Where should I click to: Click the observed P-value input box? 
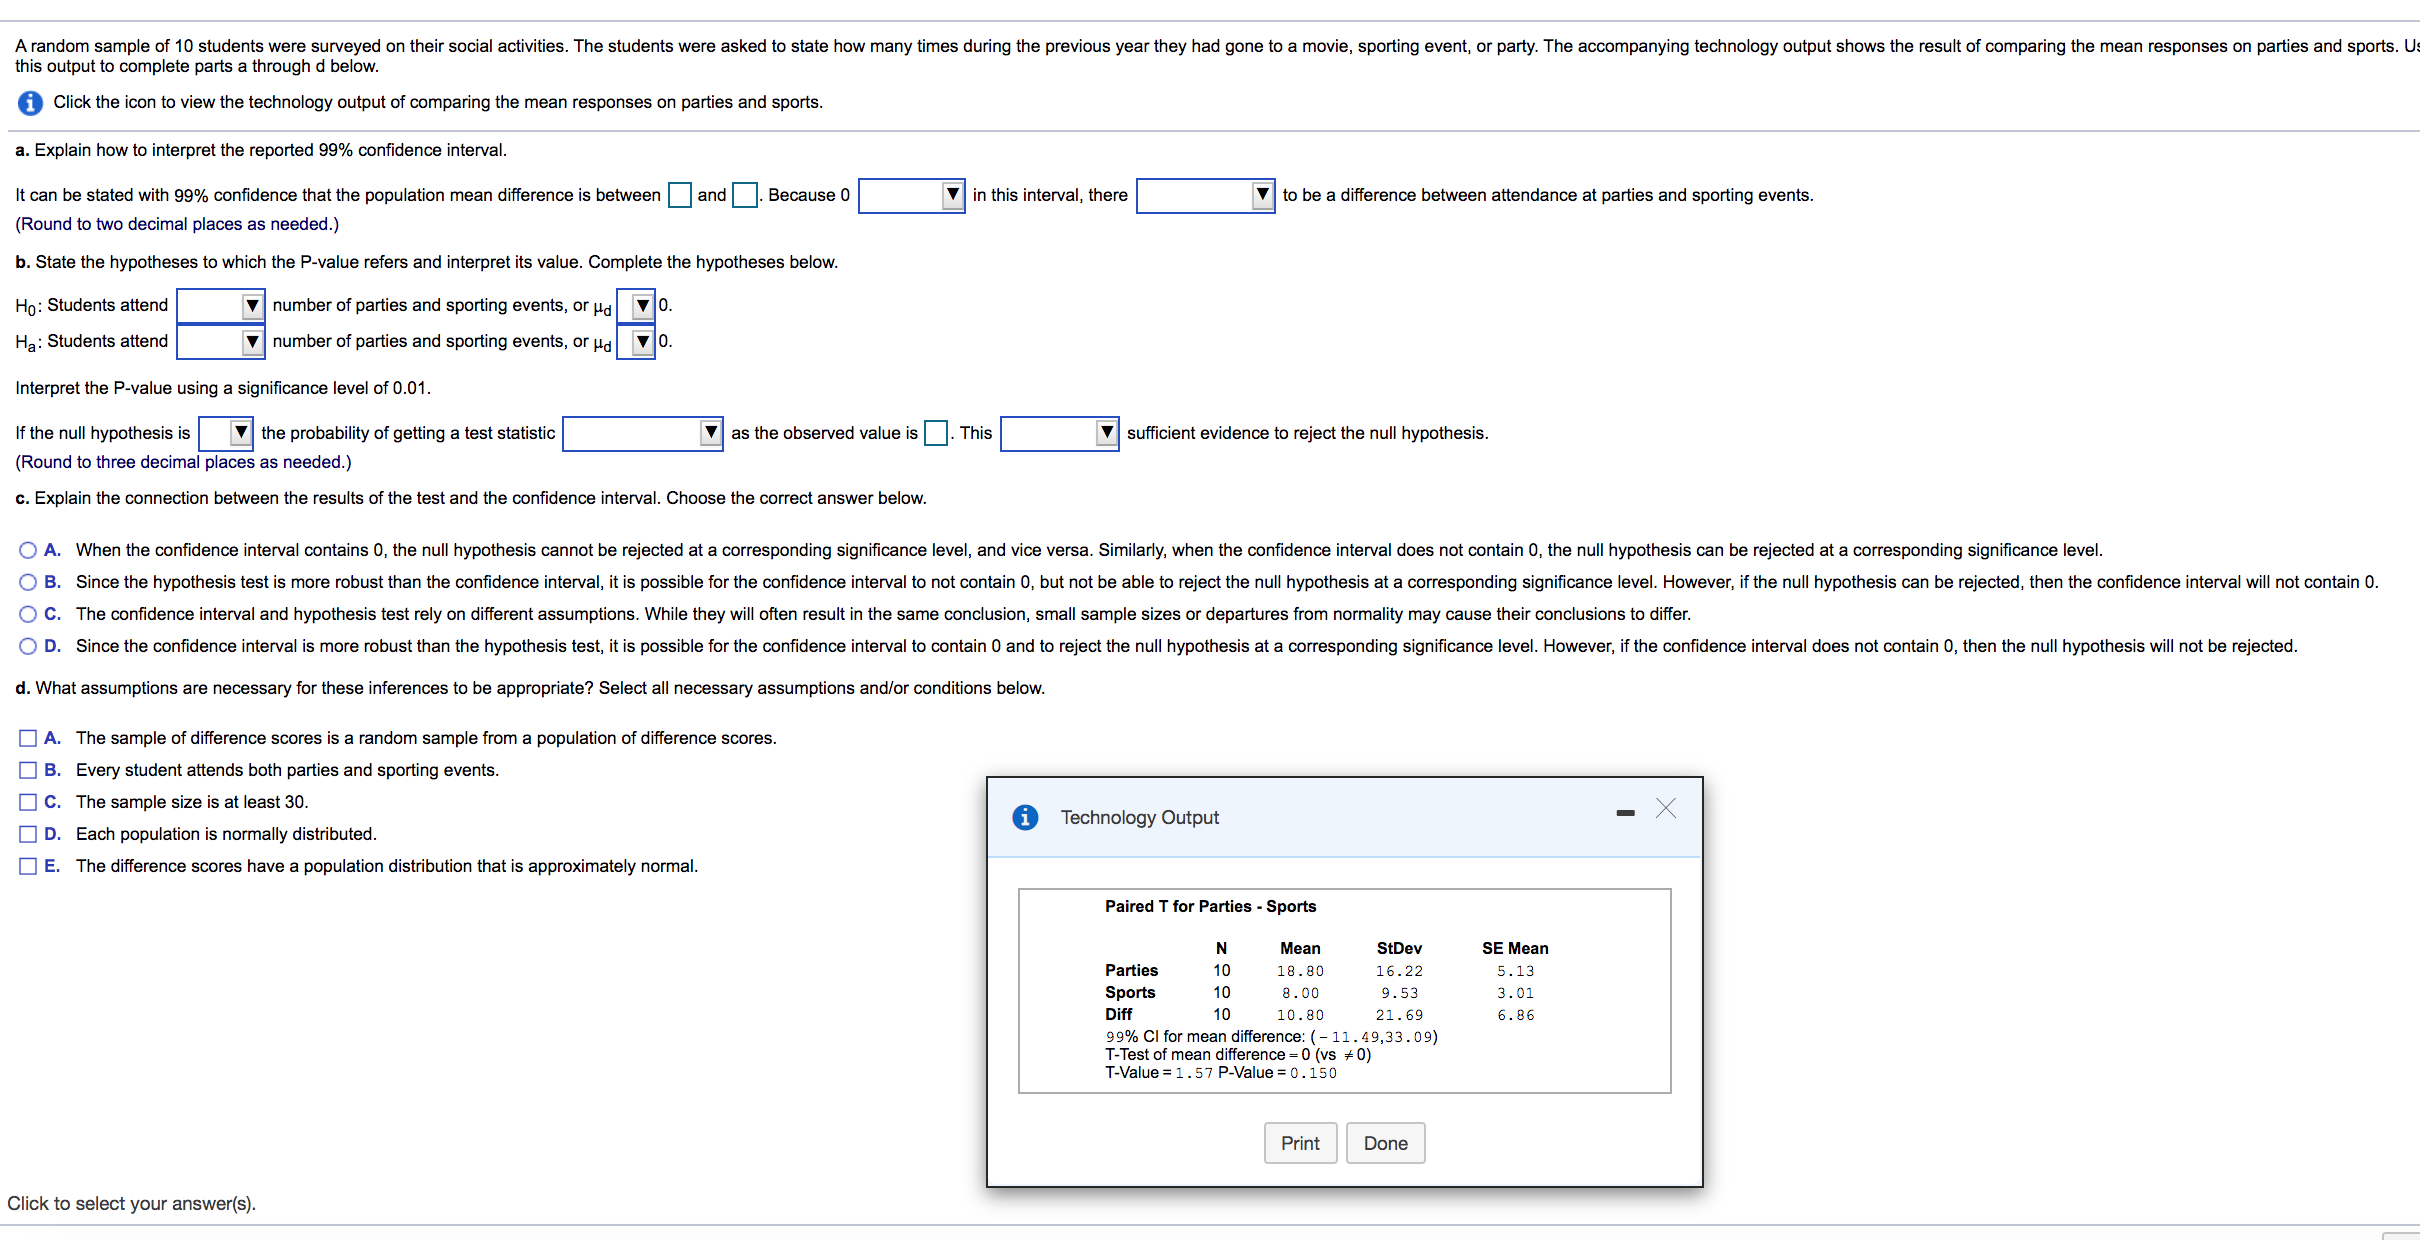[936, 433]
